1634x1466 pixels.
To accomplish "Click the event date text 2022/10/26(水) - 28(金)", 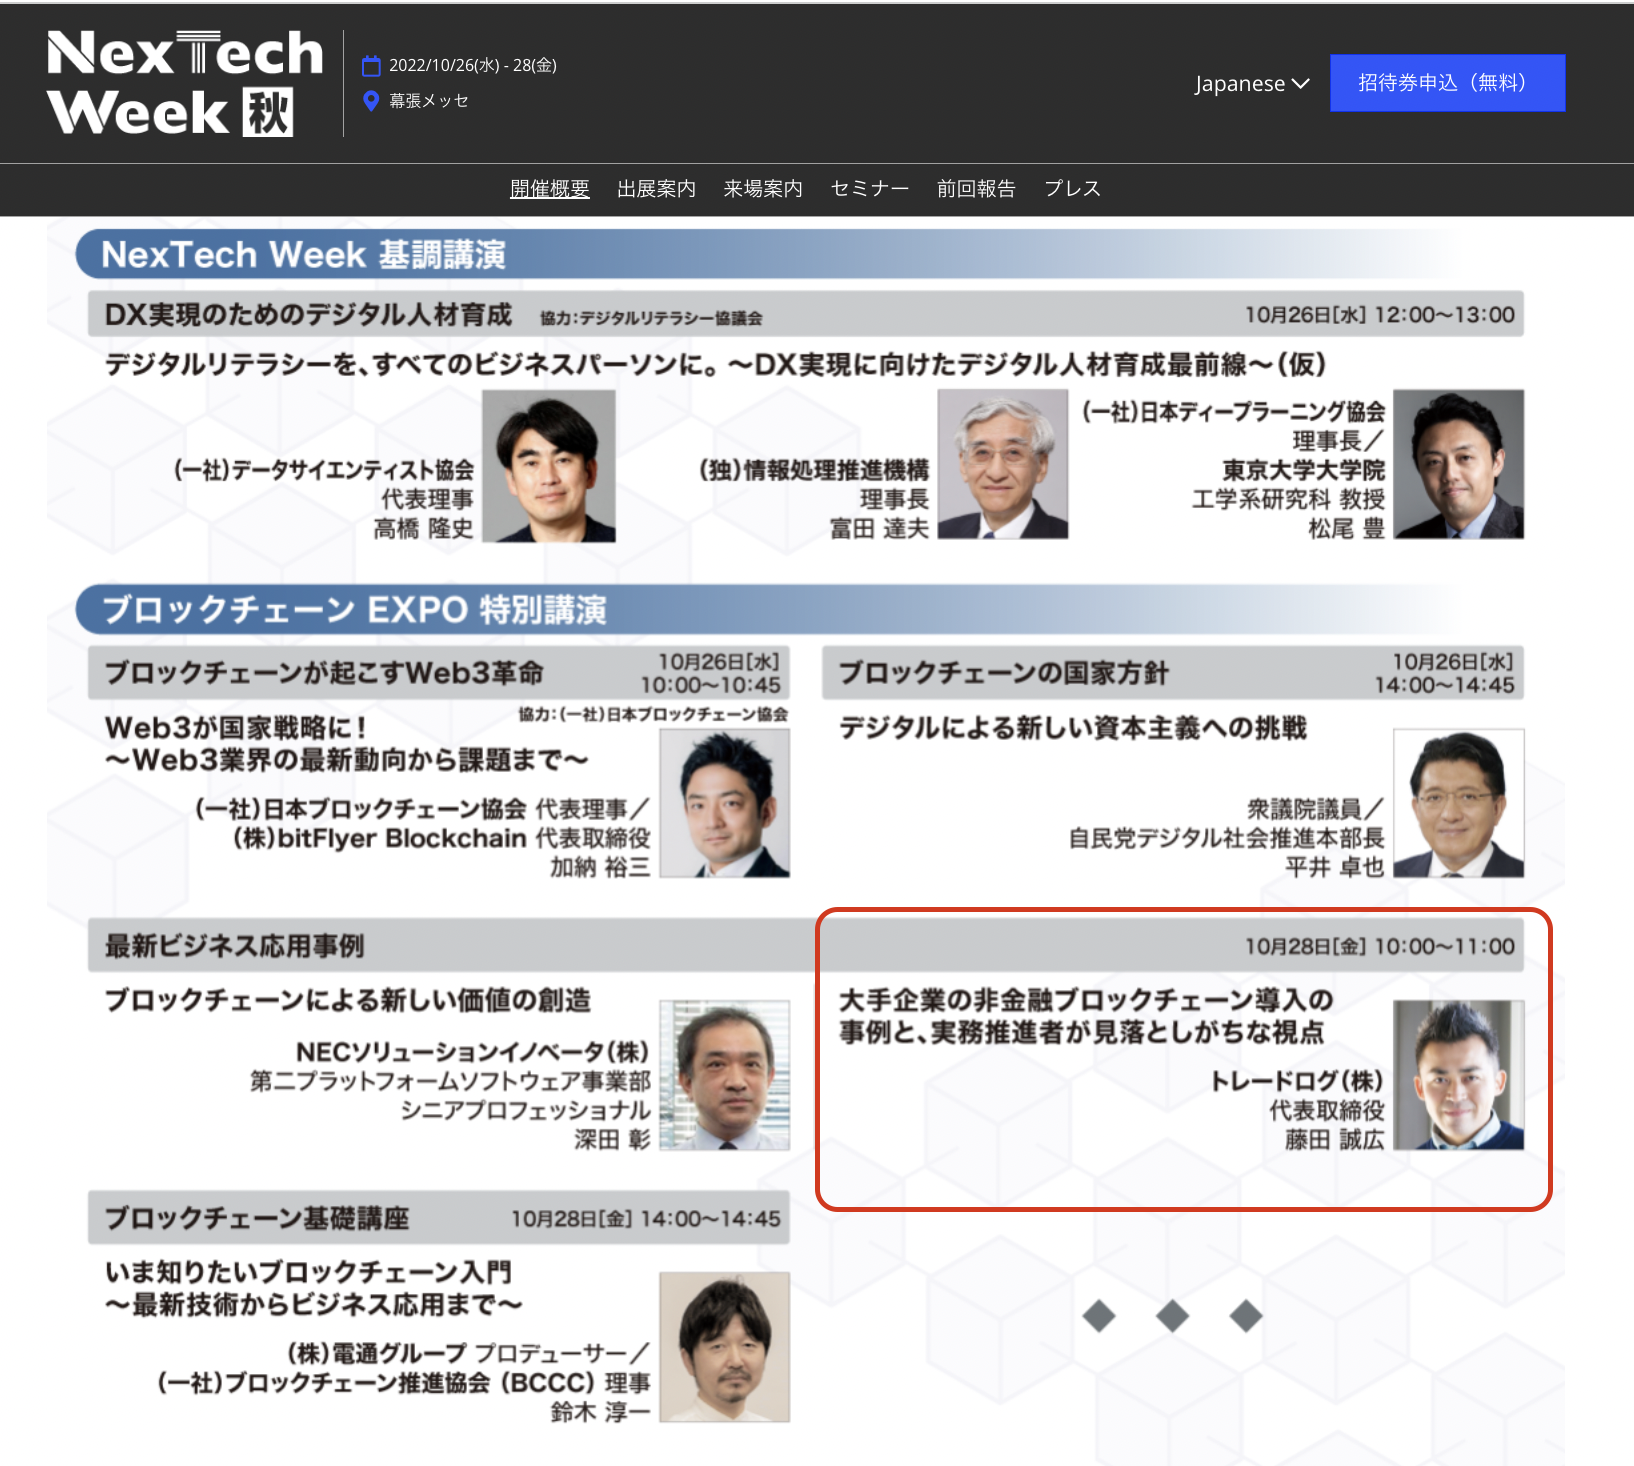I will tap(473, 66).
